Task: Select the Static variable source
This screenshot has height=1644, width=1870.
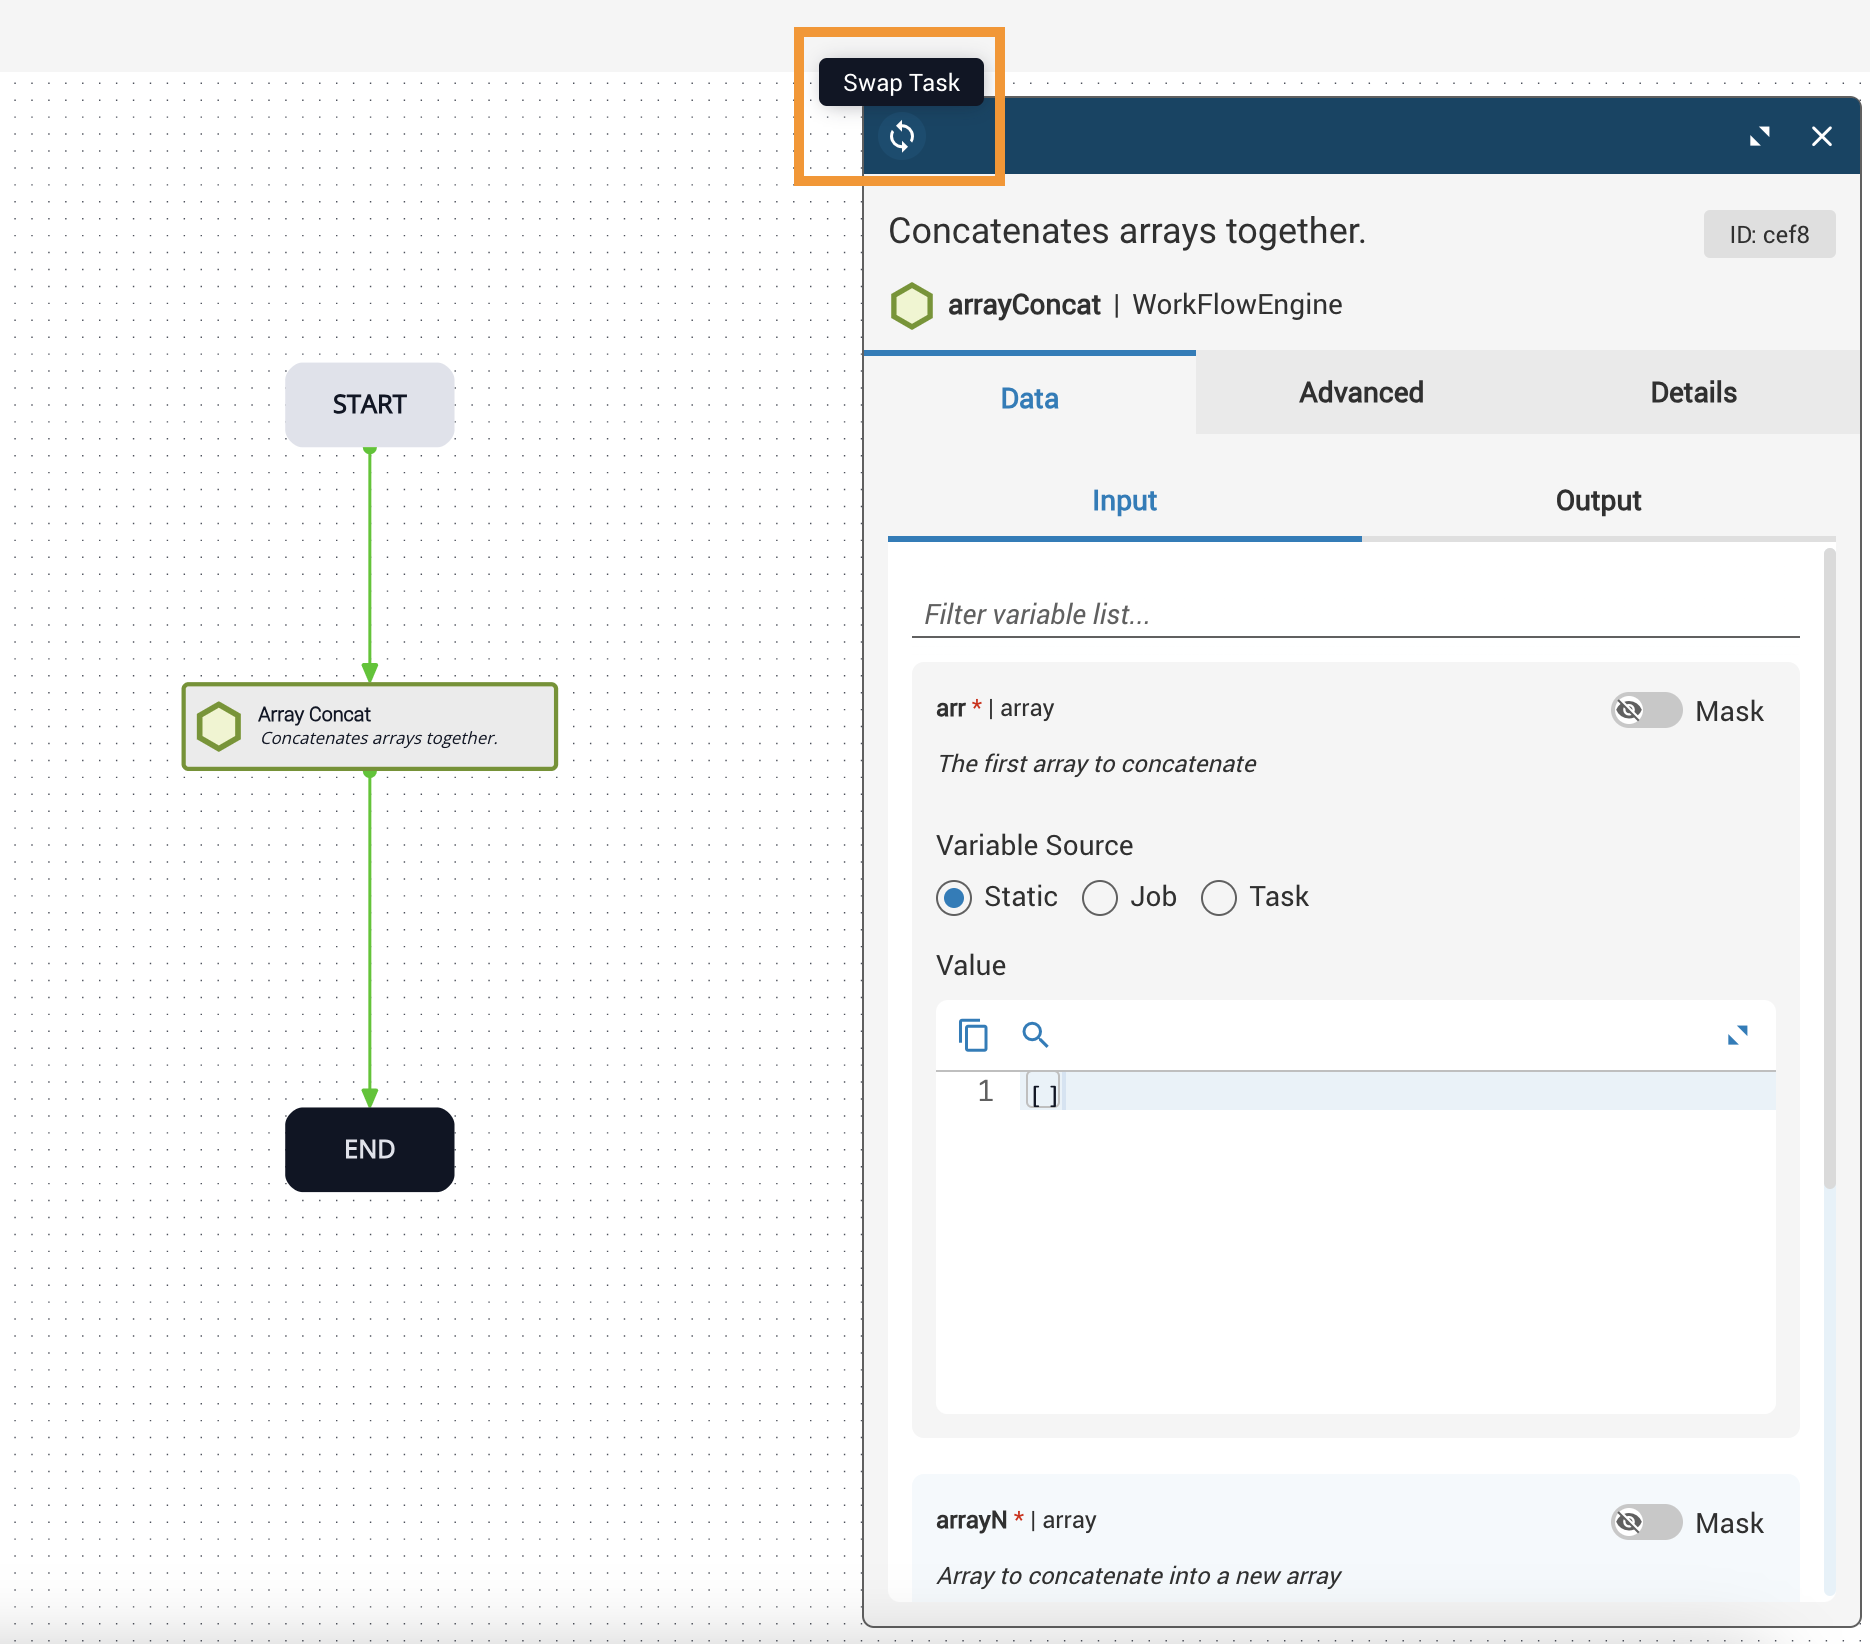Action: coord(954,898)
